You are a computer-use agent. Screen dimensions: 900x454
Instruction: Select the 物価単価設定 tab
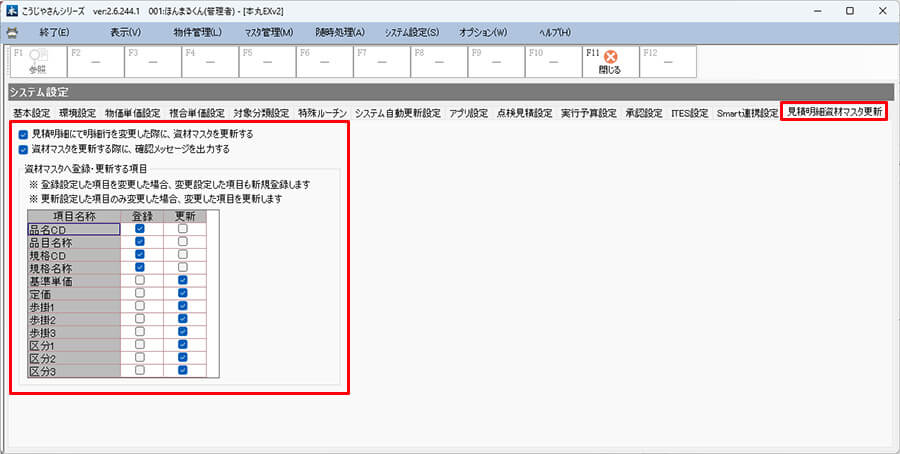pos(133,113)
